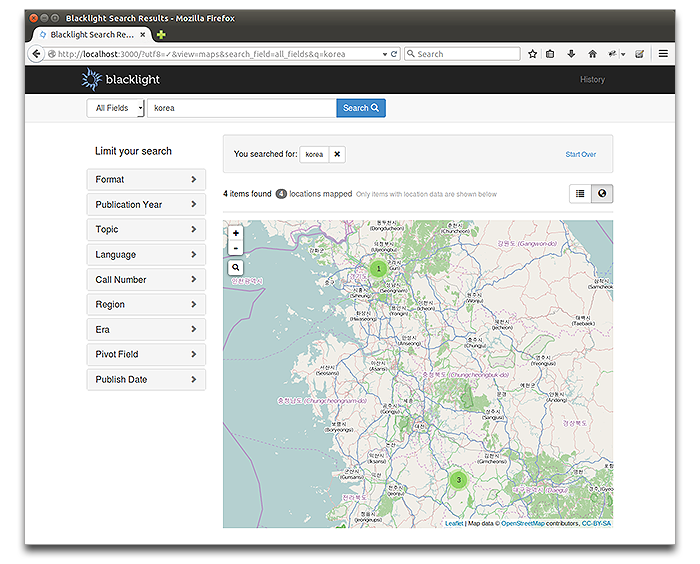Click the Limit your search heading
Viewport: 700px width, 564px height.
[x=133, y=151]
